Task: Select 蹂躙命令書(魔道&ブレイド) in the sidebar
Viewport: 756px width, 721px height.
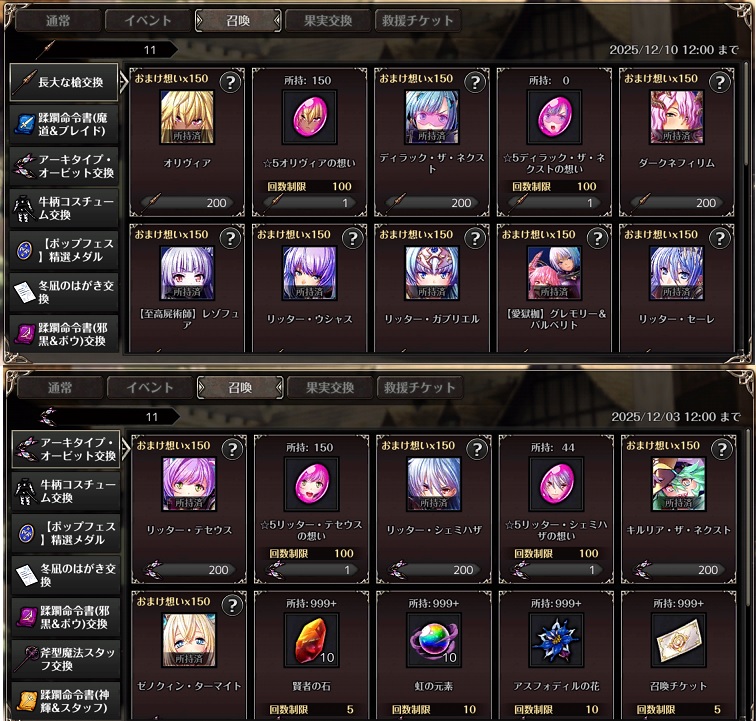Action: 64,124
